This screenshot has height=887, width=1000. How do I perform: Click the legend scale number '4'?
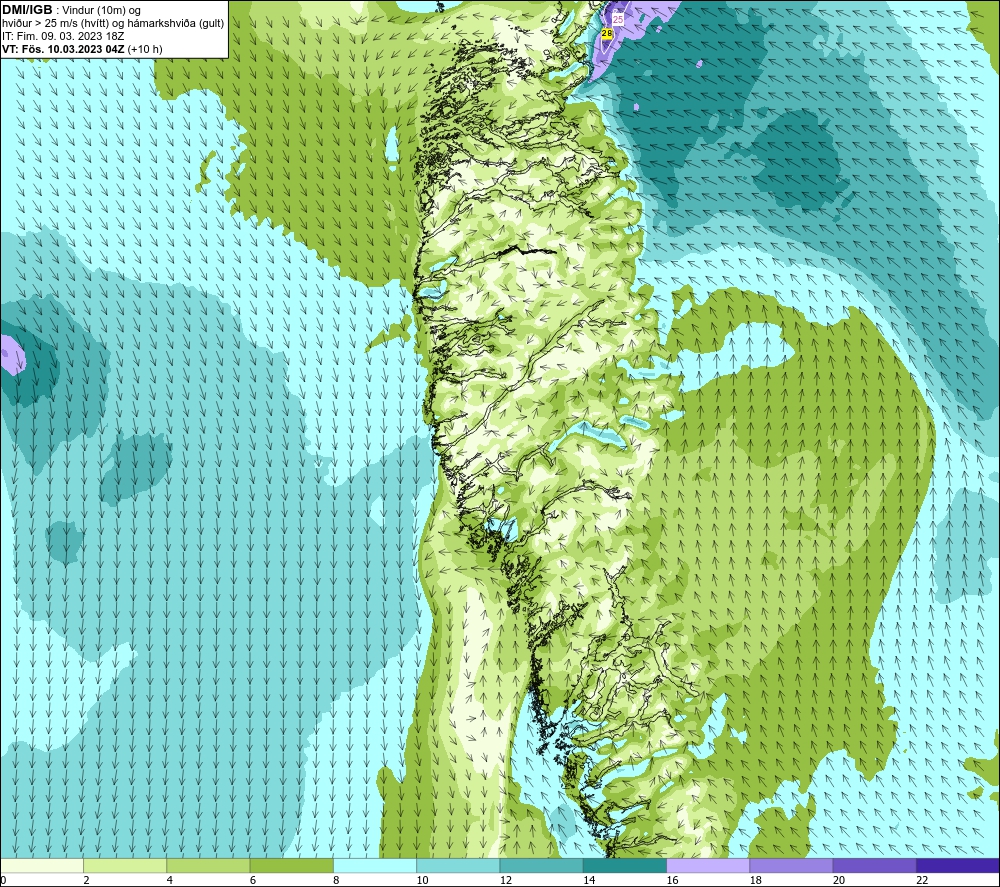(x=170, y=880)
